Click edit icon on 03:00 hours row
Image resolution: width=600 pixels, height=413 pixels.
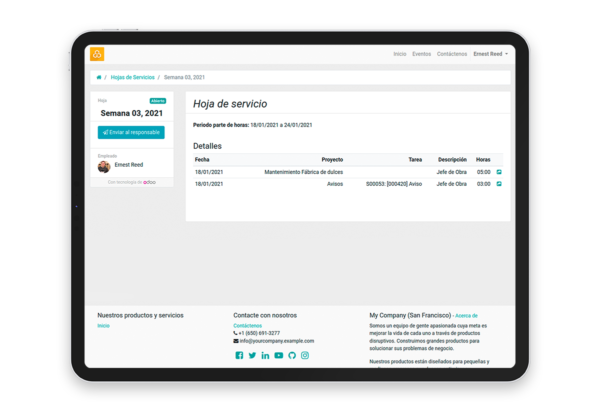click(x=499, y=184)
